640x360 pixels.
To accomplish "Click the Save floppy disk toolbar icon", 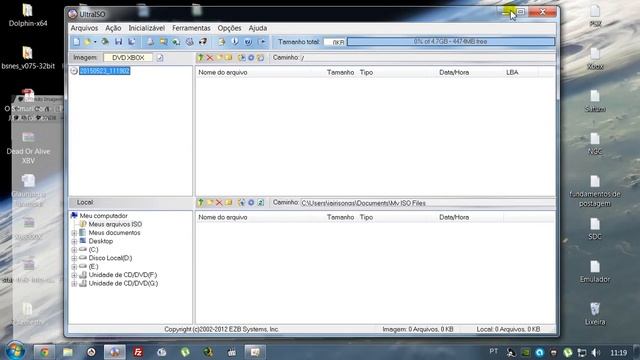I will [x=118, y=42].
